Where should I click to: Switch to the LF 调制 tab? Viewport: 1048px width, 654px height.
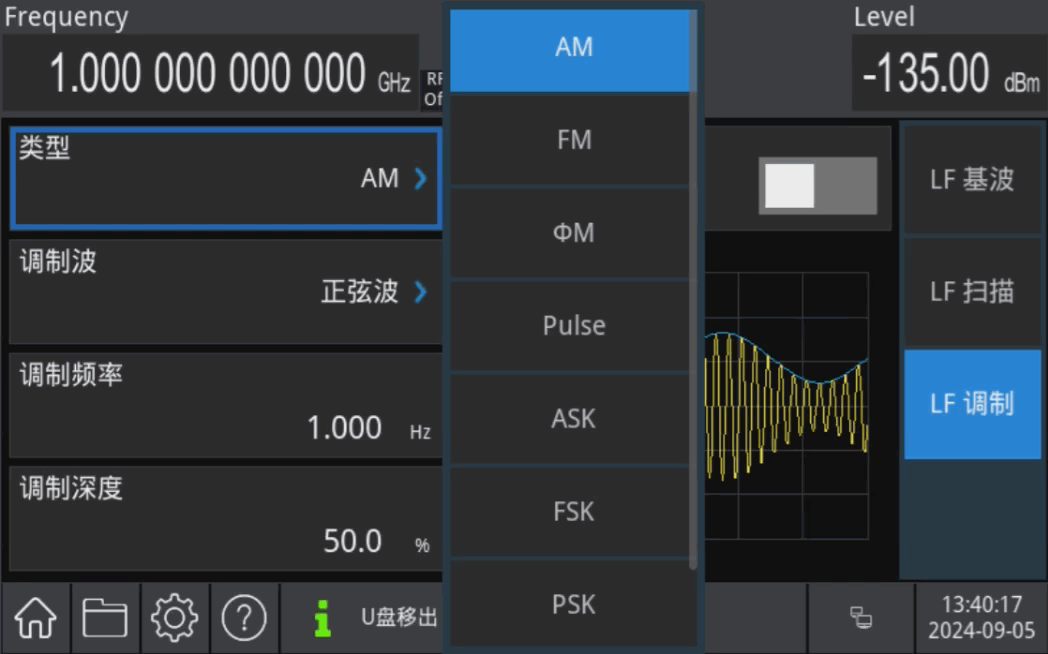[x=972, y=404]
